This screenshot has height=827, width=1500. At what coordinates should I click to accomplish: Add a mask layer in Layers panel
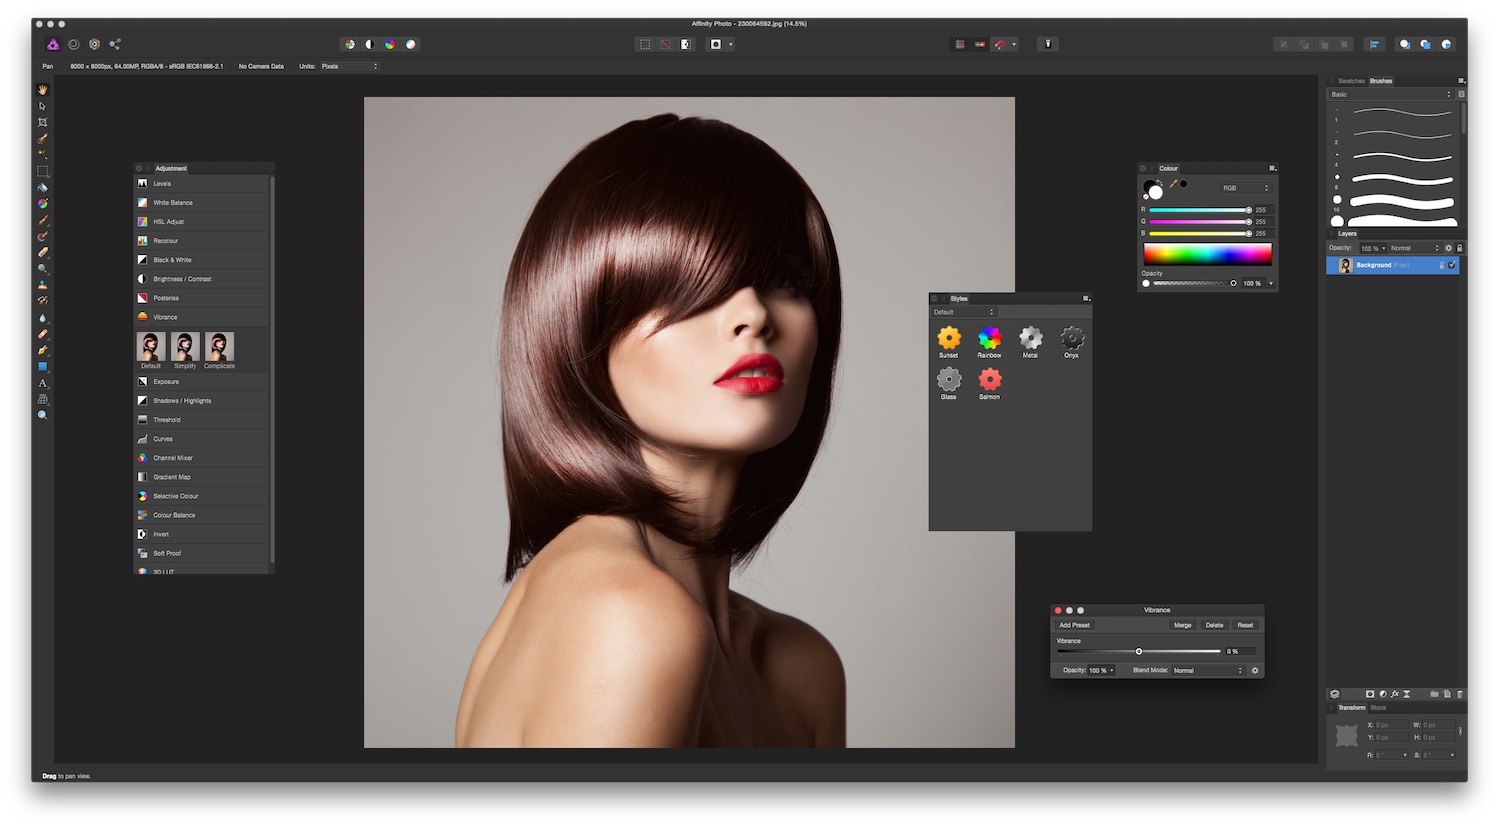1370,694
